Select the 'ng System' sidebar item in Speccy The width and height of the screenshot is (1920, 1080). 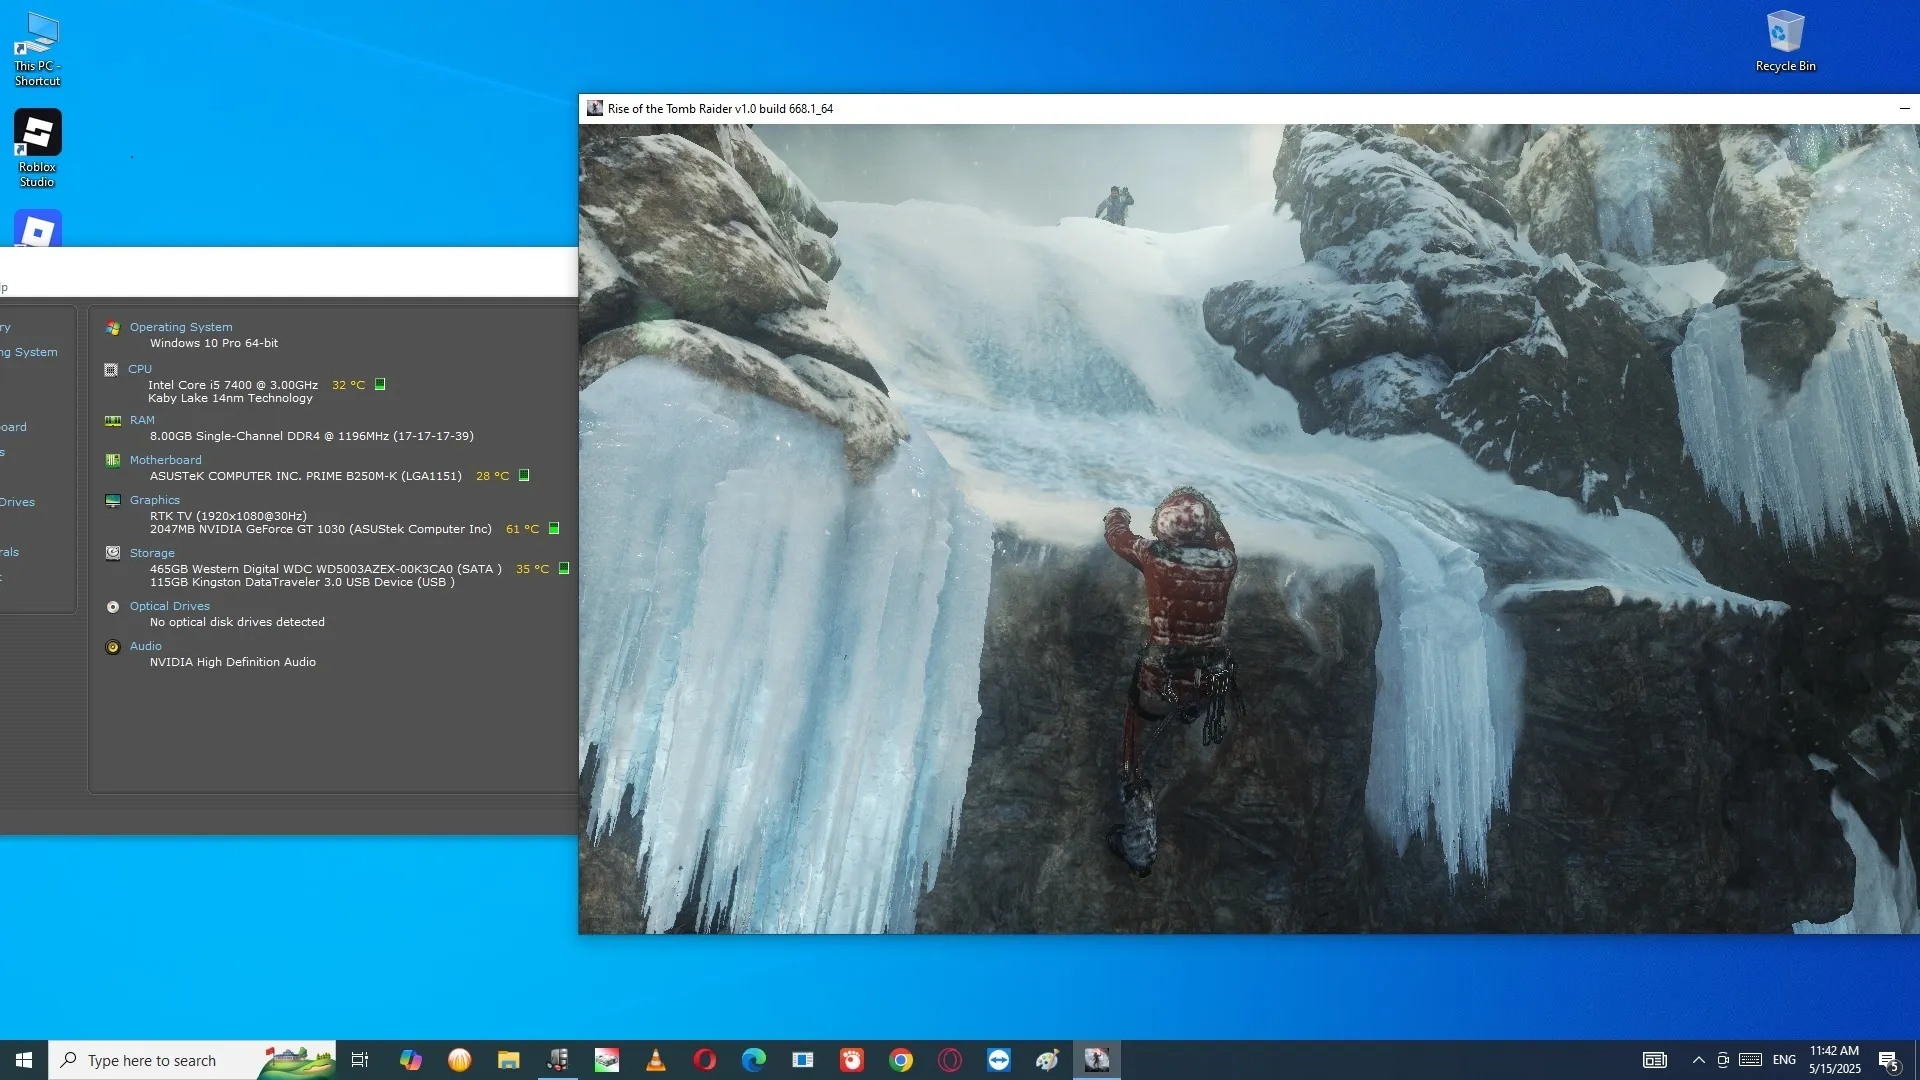point(29,352)
